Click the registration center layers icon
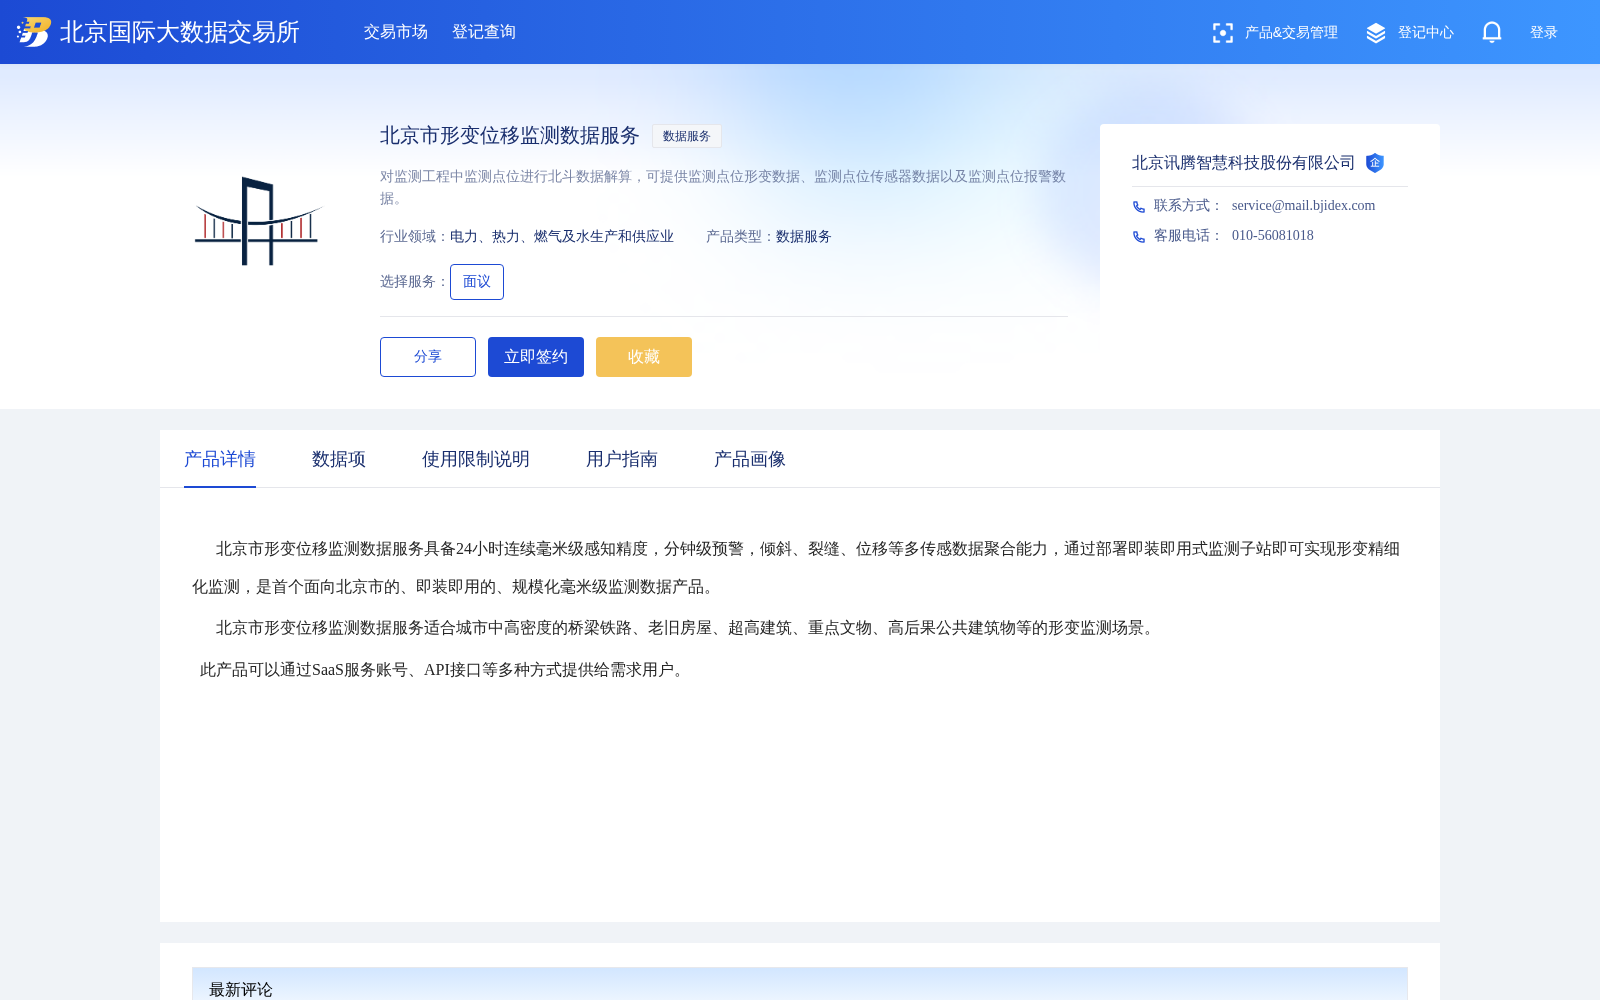 click(x=1376, y=33)
